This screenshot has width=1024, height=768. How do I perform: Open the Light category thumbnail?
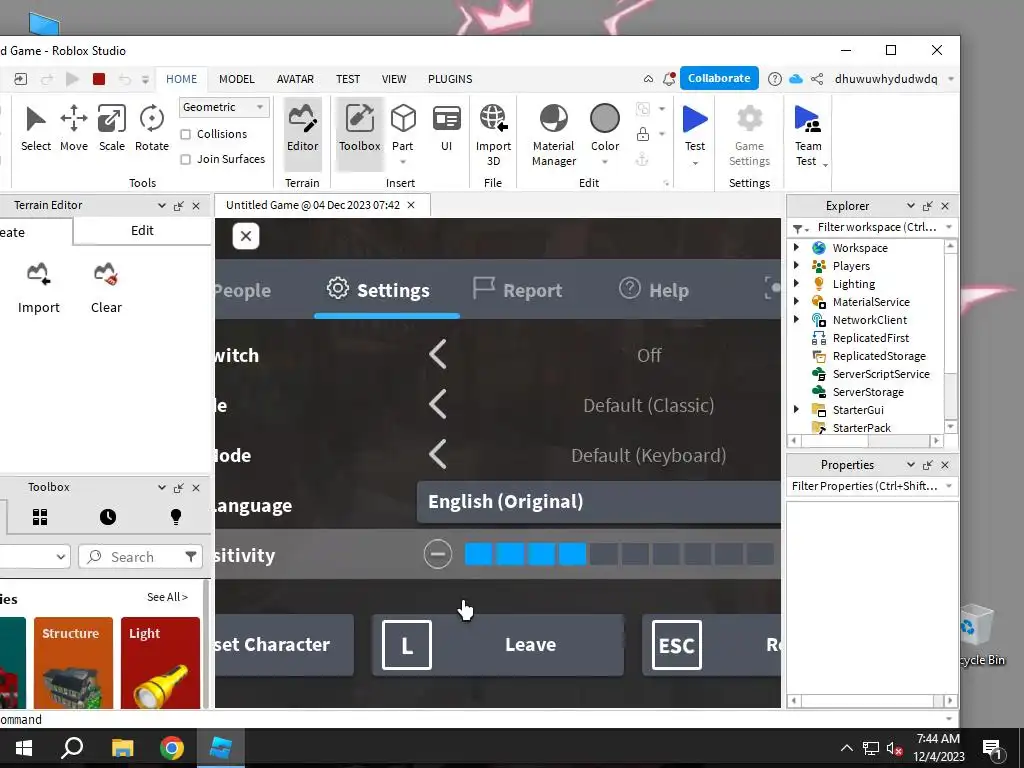click(160, 663)
